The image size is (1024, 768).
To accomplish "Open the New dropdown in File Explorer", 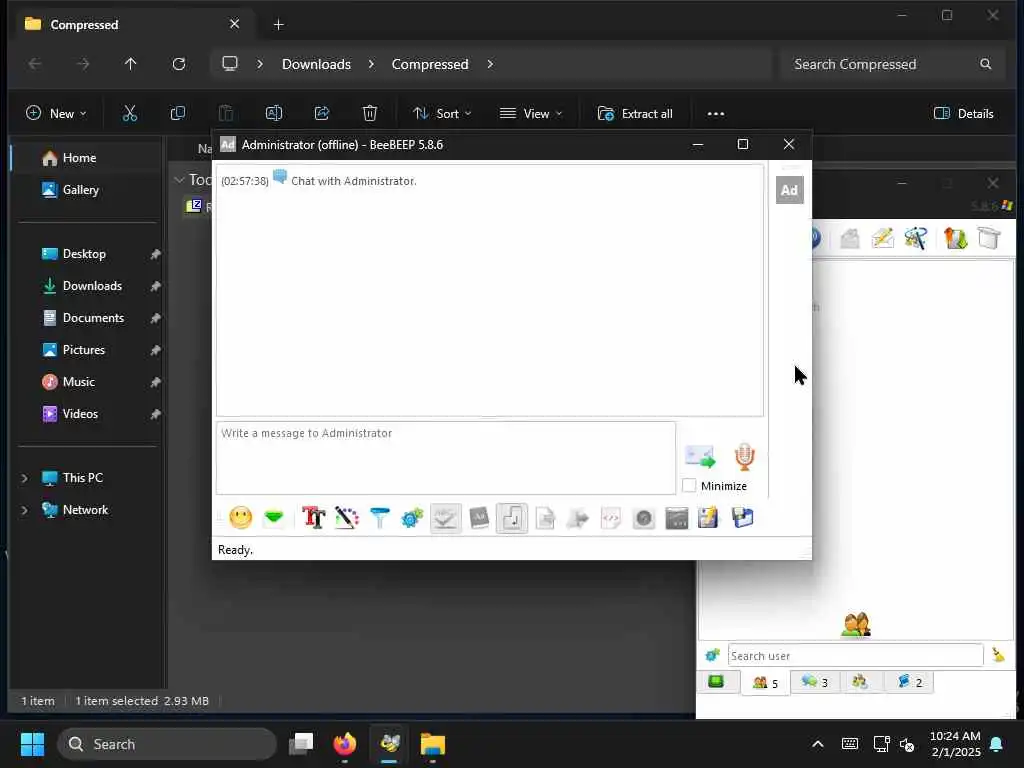I will pyautogui.click(x=56, y=114).
